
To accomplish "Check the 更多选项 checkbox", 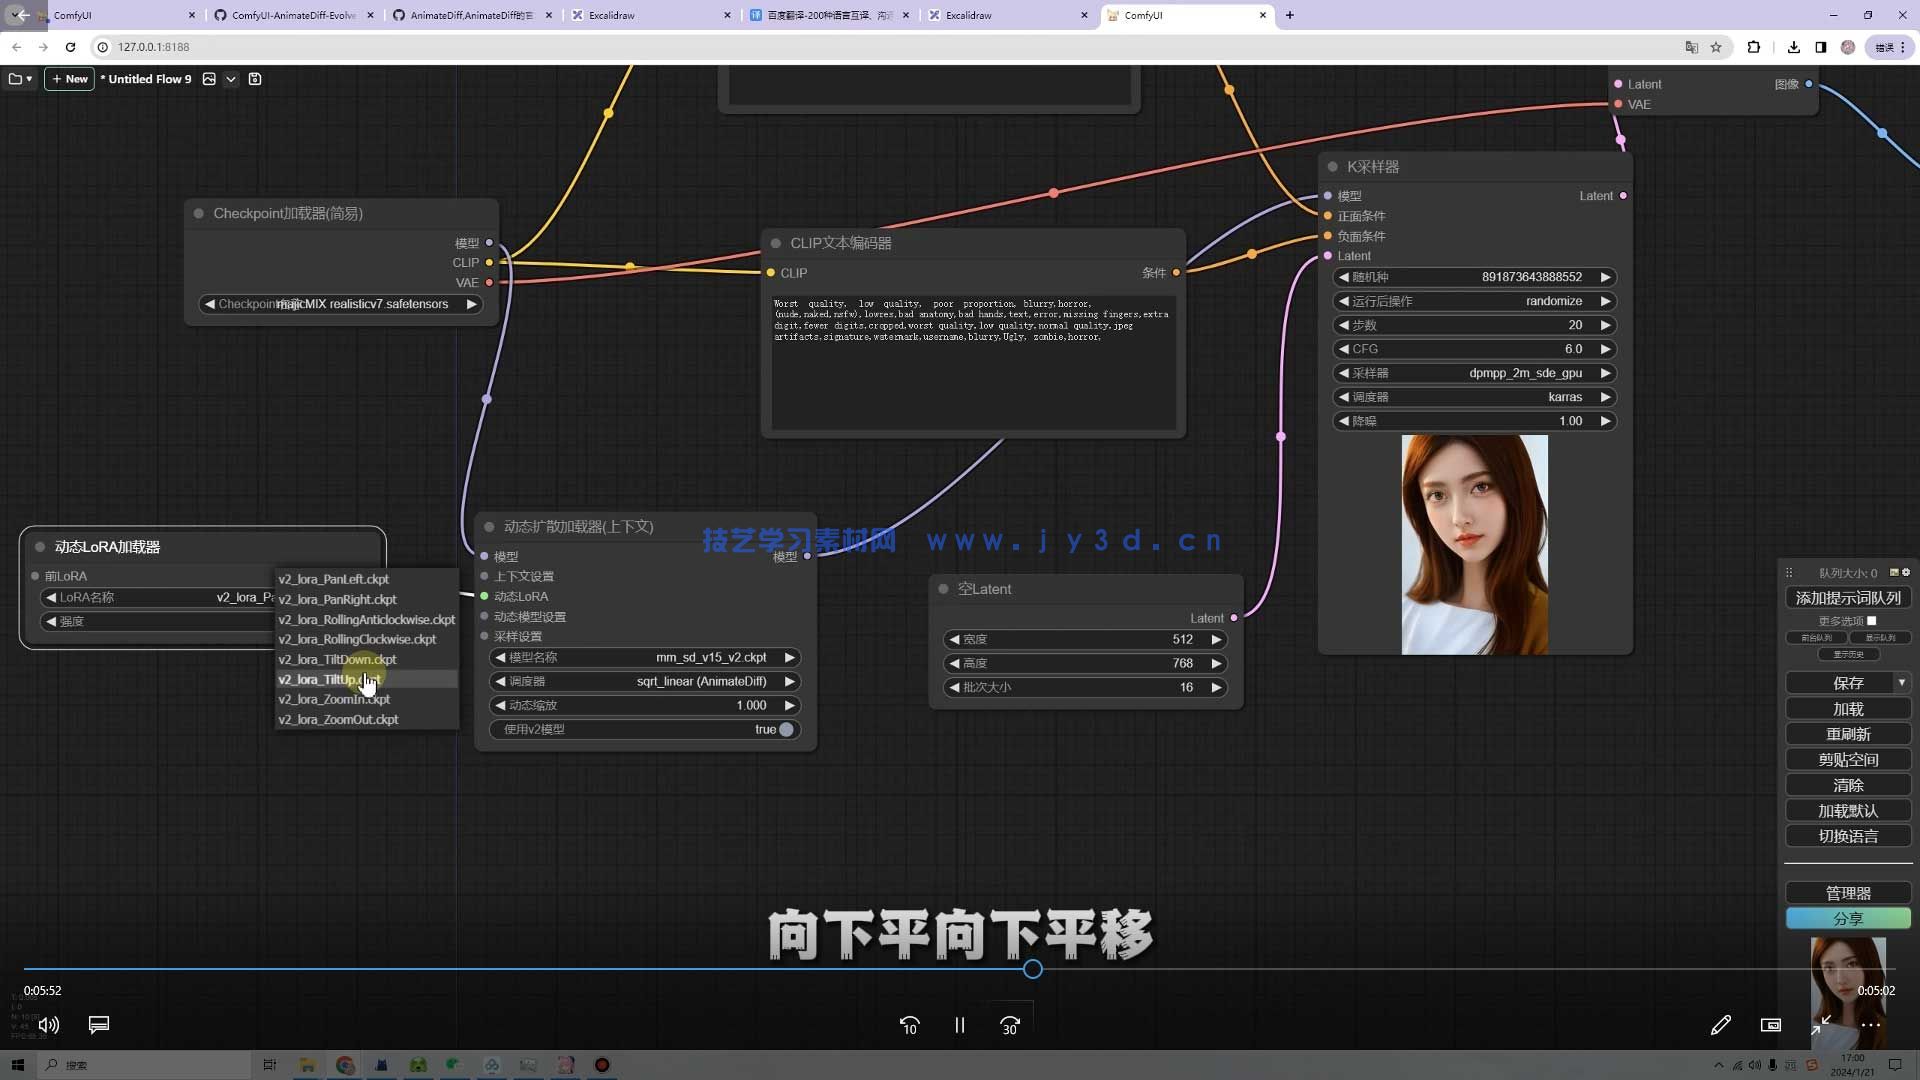I will coord(1871,621).
